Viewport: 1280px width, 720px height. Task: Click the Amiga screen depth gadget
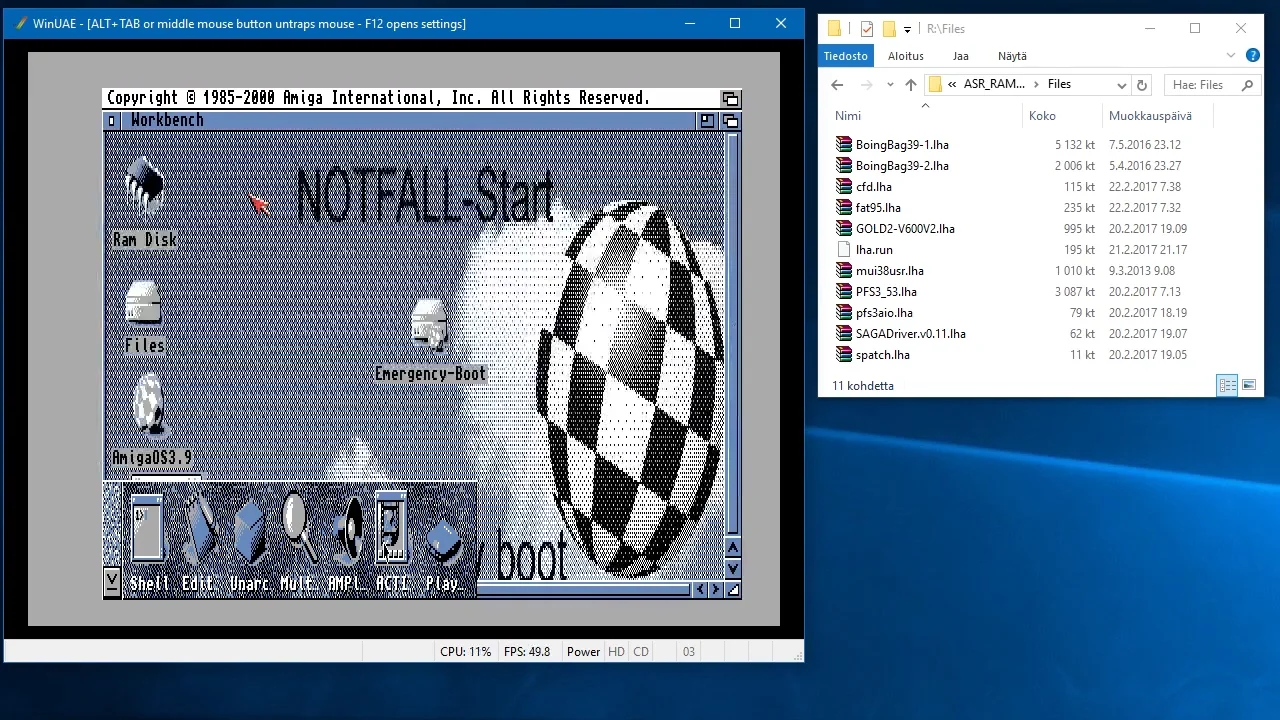tap(731, 98)
